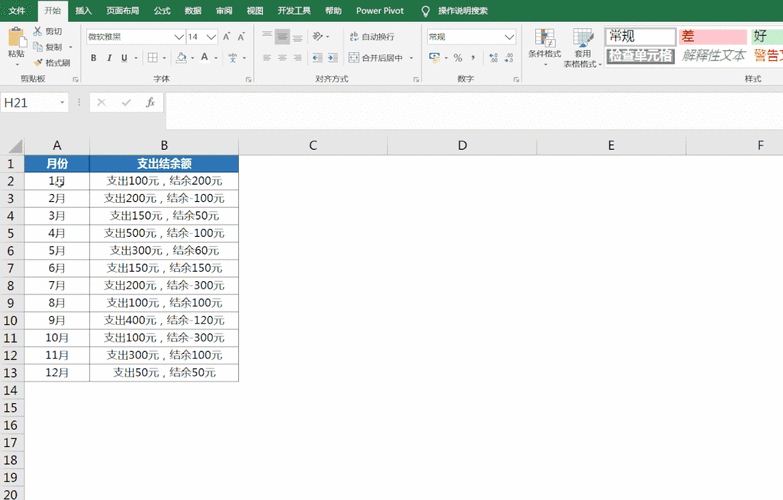Open alignment group dialog launcher
The image size is (783, 500).
[x=416, y=79]
